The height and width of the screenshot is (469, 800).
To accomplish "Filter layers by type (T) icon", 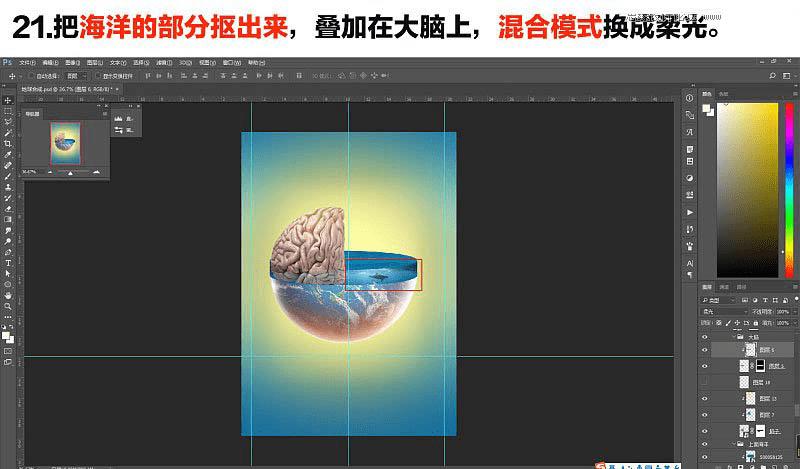I will pos(765,300).
